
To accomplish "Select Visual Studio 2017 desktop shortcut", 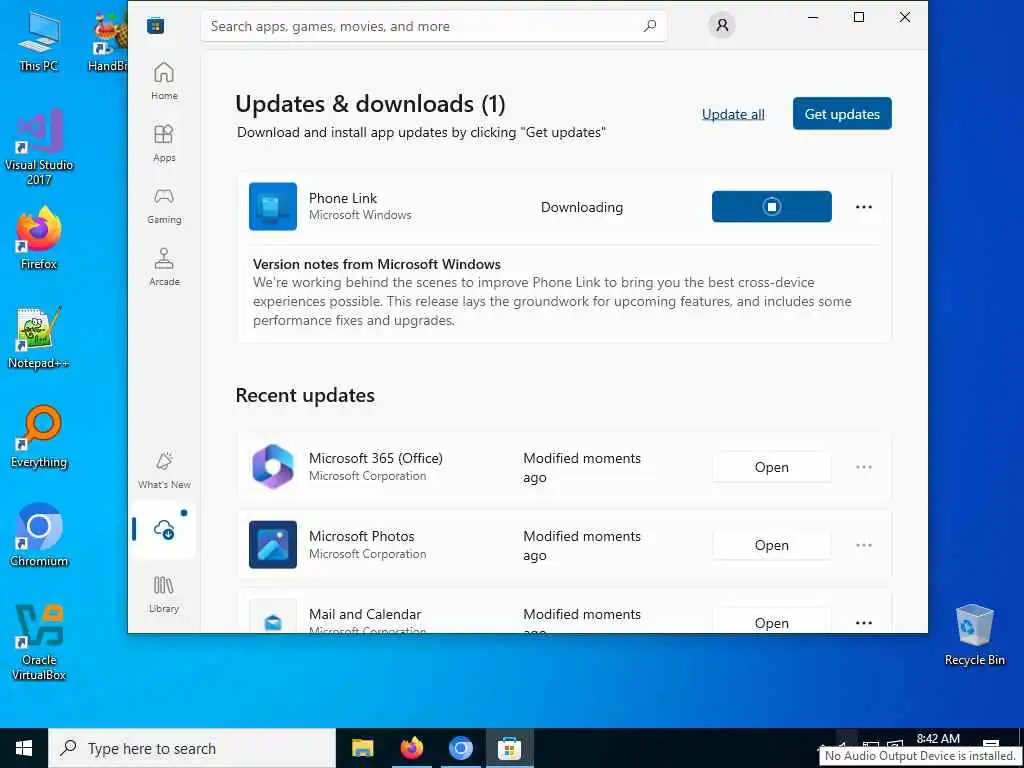I will point(39,147).
